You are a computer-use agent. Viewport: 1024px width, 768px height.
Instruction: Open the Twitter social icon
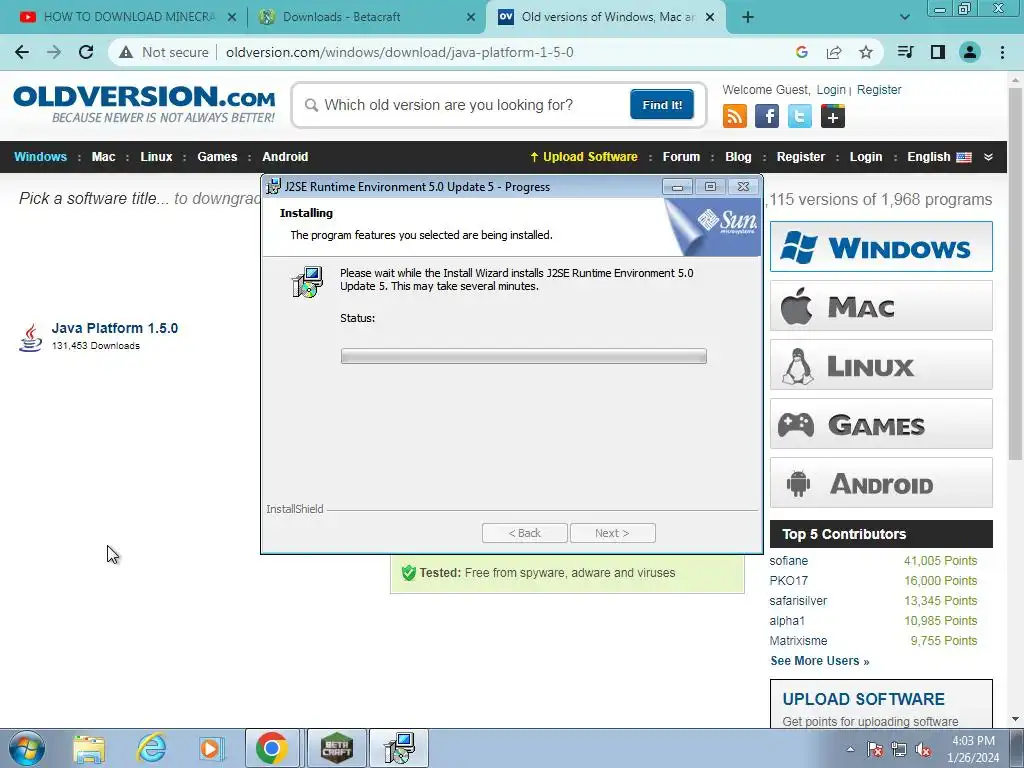[x=799, y=116]
